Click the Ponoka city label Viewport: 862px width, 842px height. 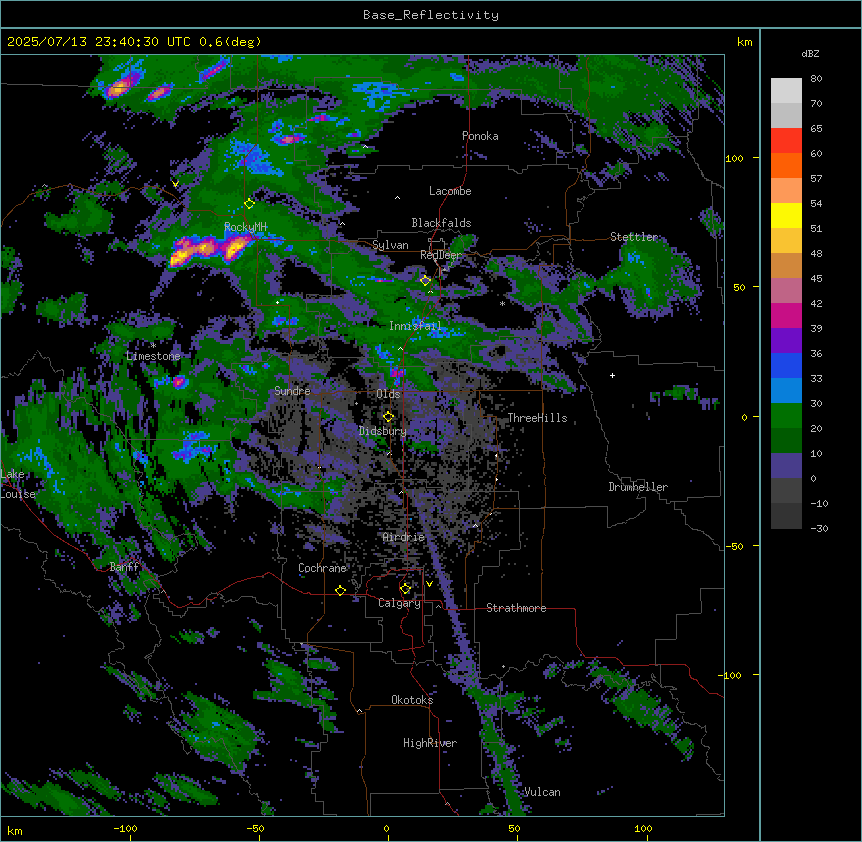coord(480,136)
